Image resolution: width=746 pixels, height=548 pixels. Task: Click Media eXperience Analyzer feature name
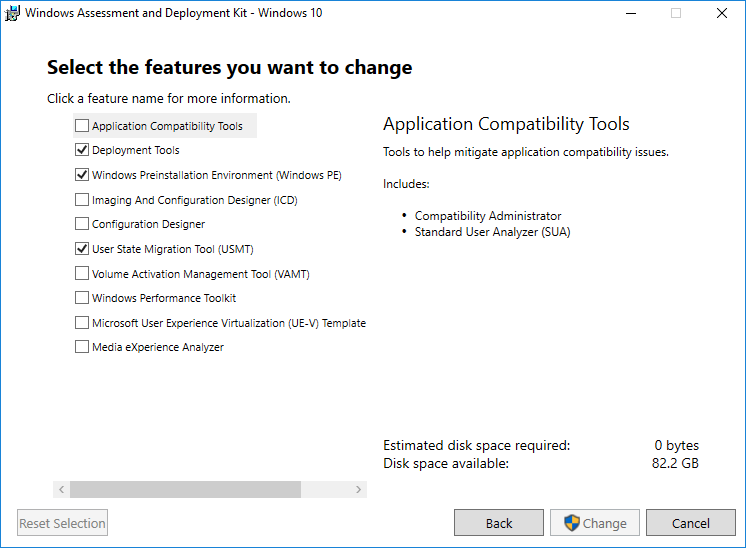tap(158, 347)
